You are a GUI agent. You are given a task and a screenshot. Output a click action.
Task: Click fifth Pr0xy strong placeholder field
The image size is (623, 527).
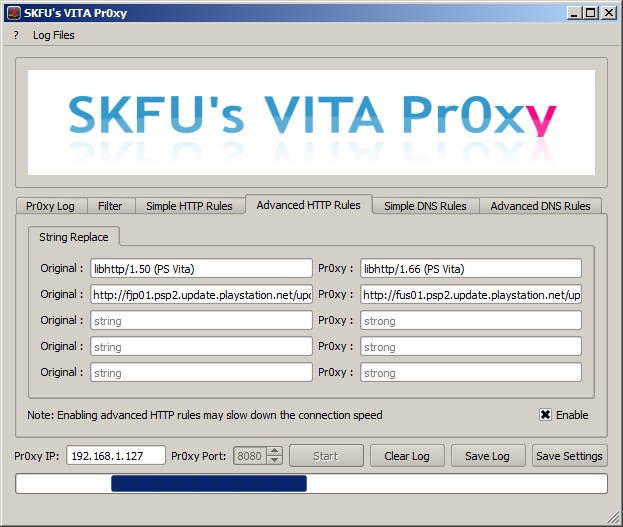pos(471,372)
